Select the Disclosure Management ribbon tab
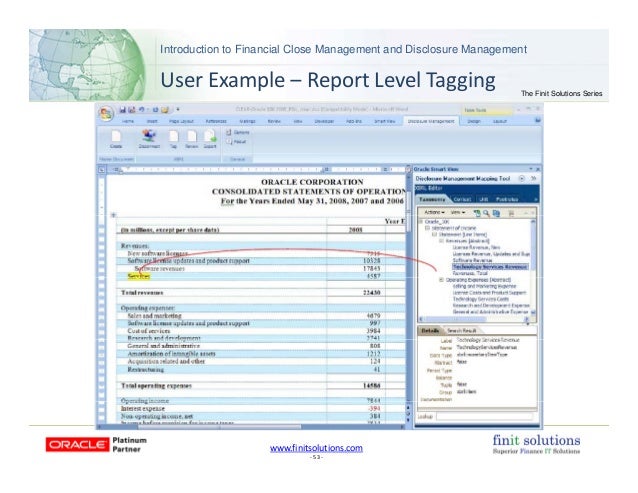The height and width of the screenshot is (493, 638). (x=431, y=121)
